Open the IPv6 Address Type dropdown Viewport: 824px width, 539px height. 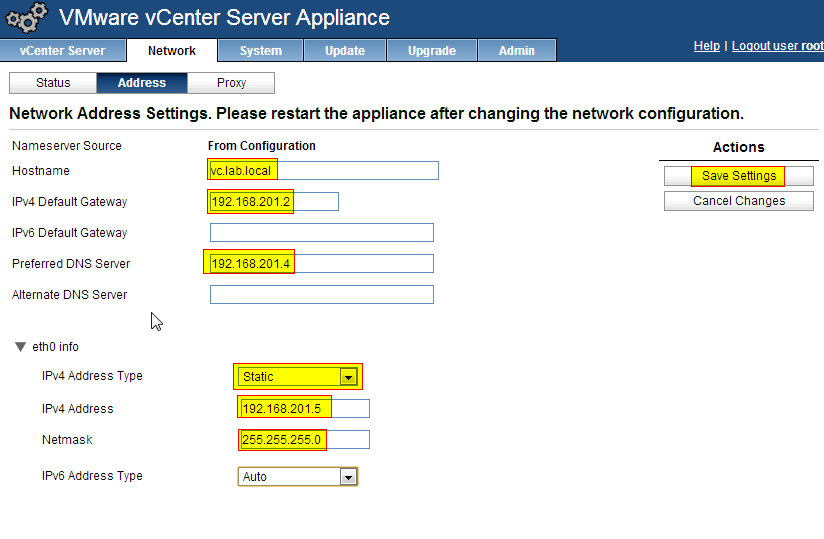tap(348, 477)
